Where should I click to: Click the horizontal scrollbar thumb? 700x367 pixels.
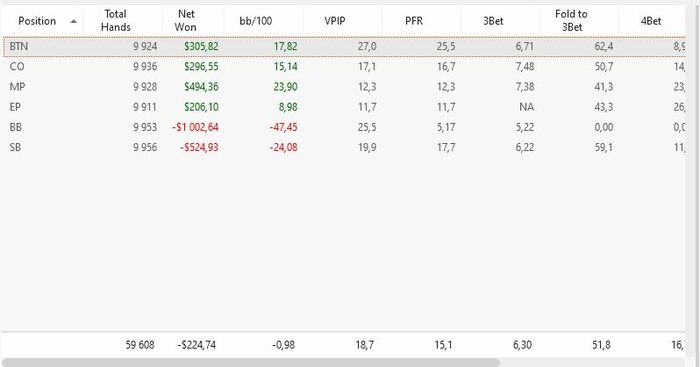click(250, 362)
